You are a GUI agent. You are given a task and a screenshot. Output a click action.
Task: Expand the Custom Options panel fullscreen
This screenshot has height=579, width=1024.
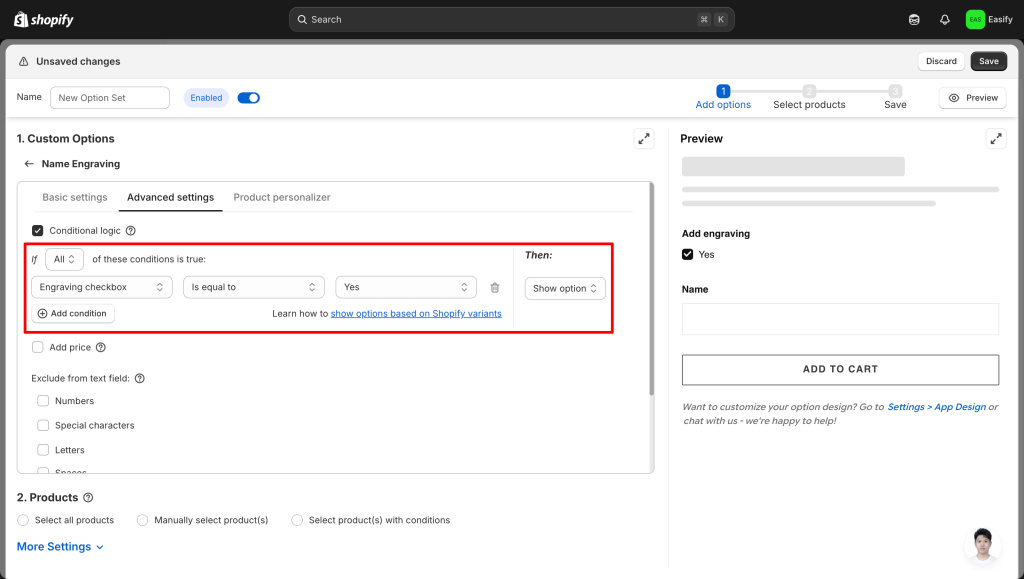click(x=644, y=139)
